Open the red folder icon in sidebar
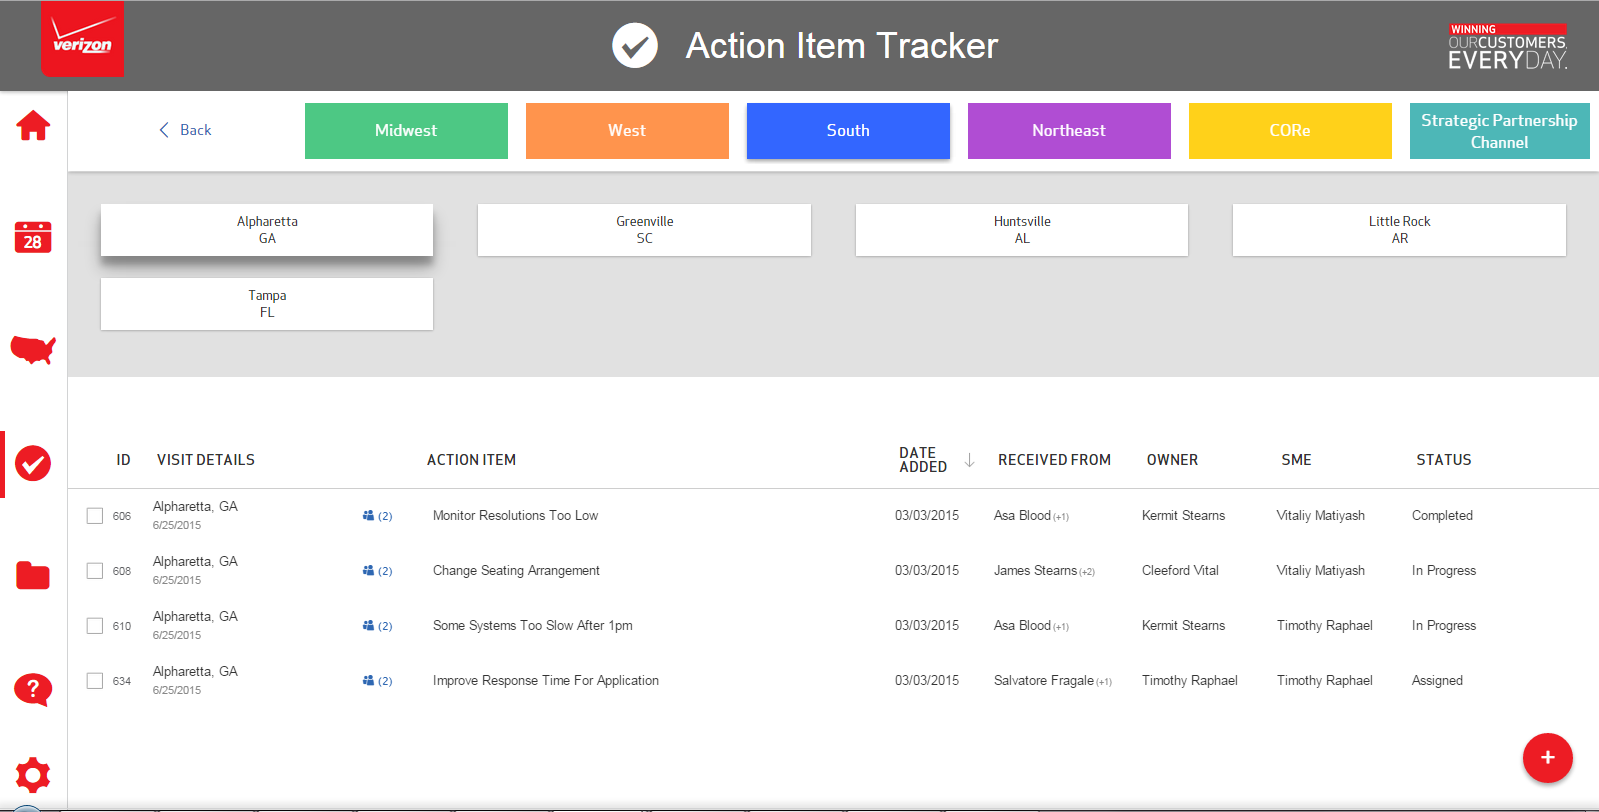Viewport: 1599px width, 812px height. 33,575
